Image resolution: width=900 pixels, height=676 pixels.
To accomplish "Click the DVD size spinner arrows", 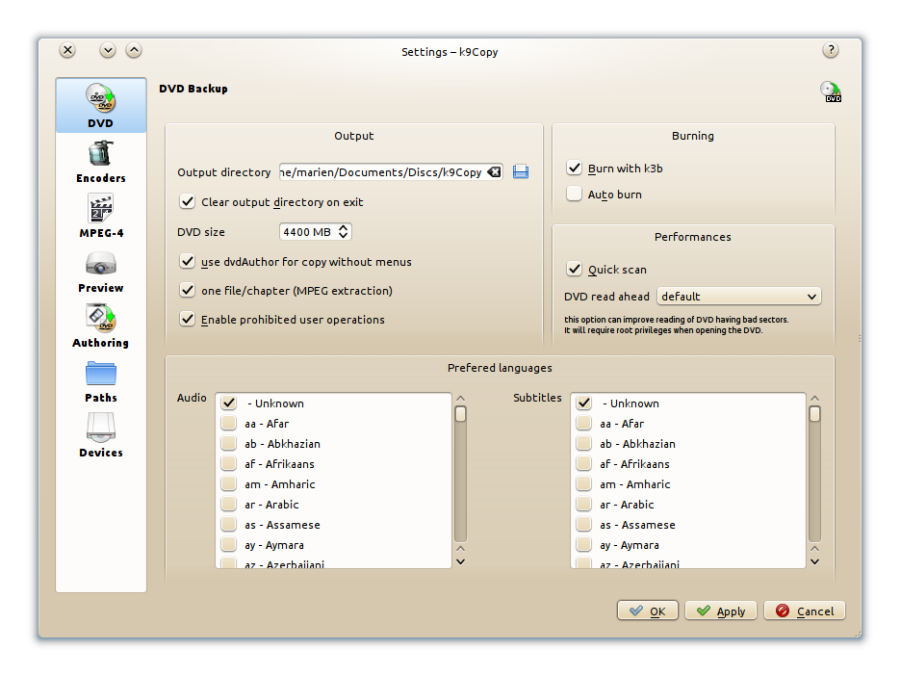I will point(343,231).
